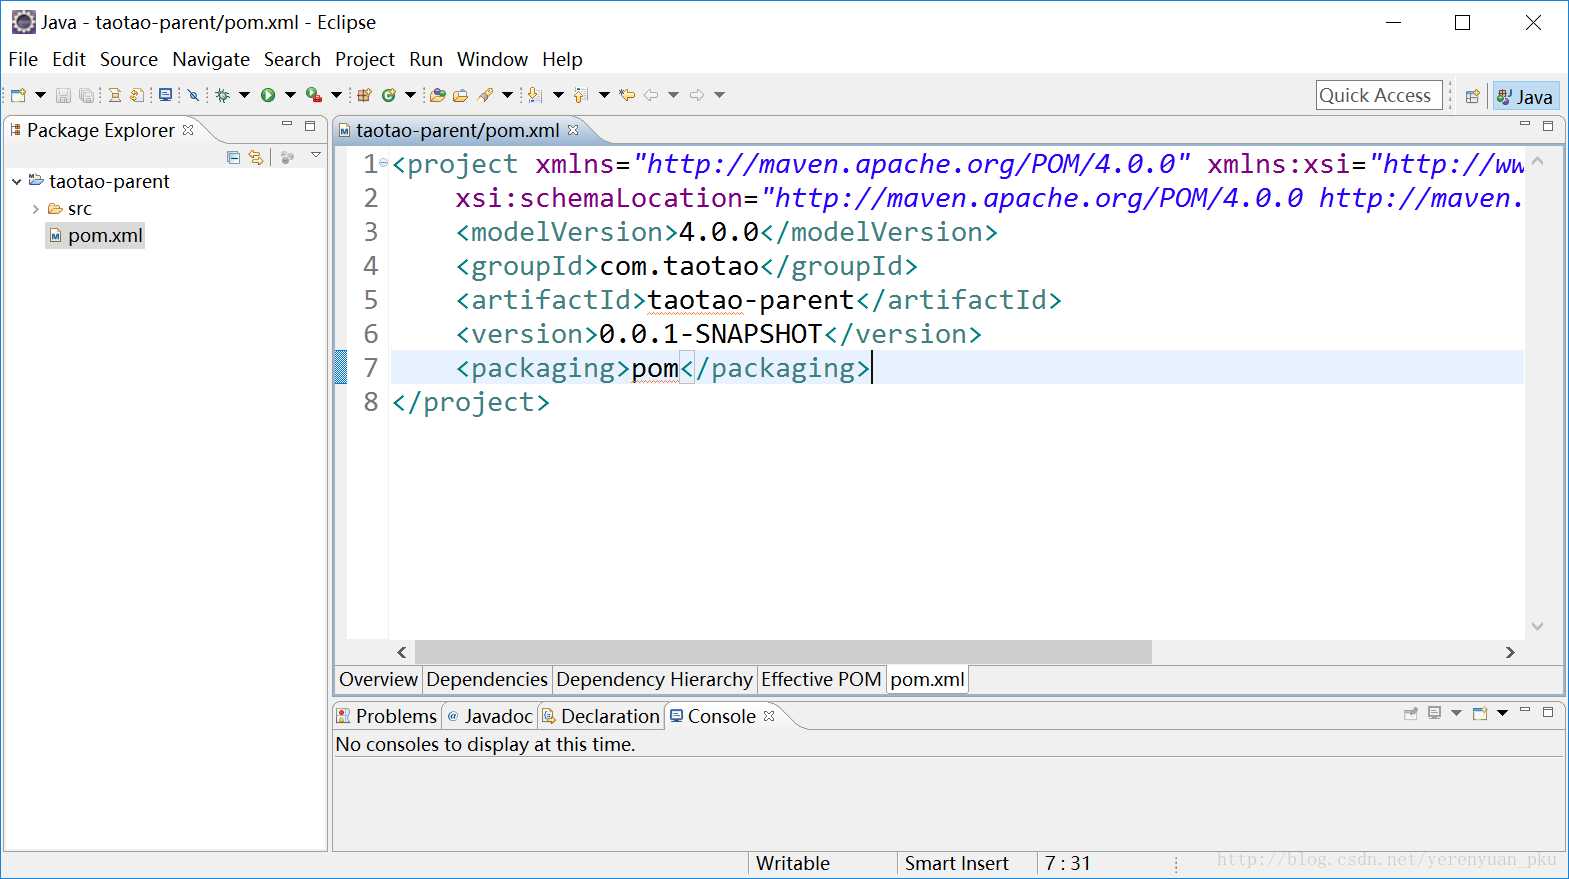
Task: Click the Quick Access search field
Action: pyautogui.click(x=1379, y=95)
